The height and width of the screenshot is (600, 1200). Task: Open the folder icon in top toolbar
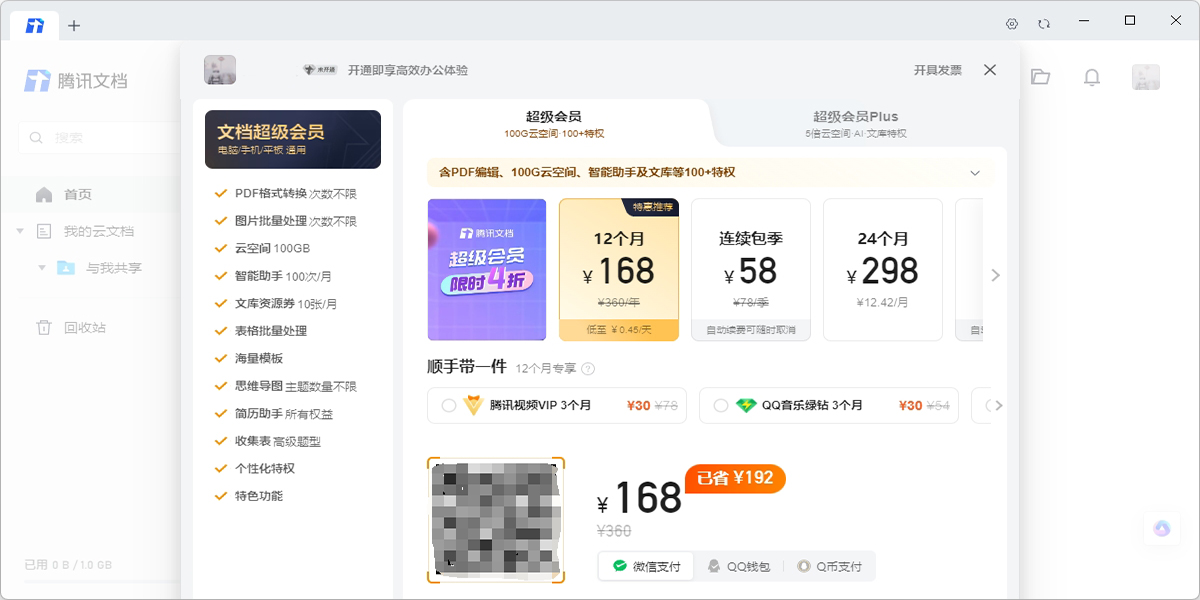(x=1041, y=77)
